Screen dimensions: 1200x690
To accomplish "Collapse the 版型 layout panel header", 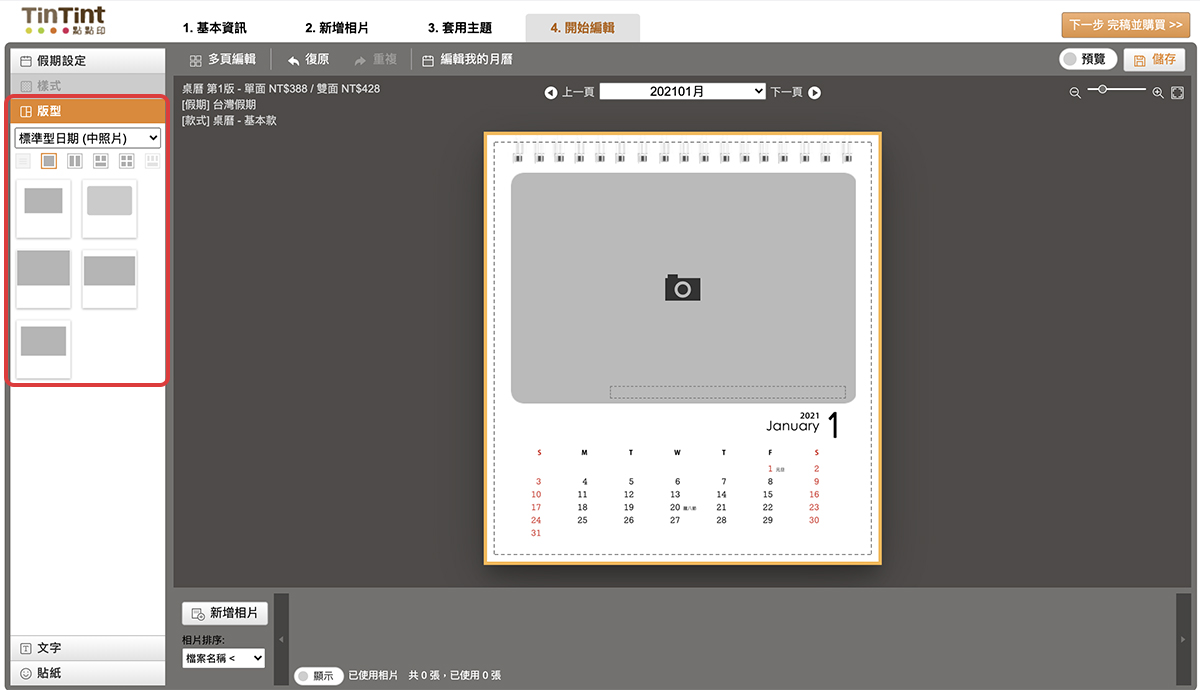I will pos(87,111).
